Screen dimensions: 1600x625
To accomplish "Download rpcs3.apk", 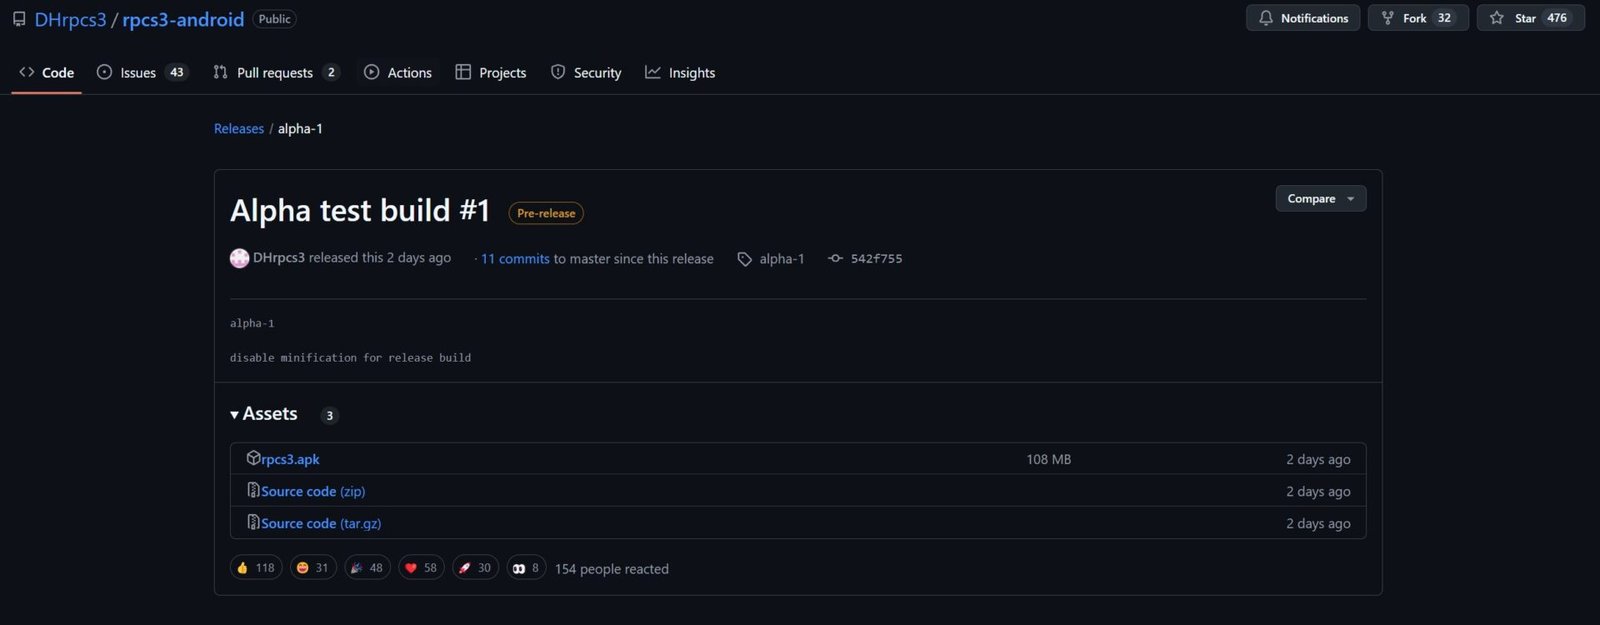I will [290, 459].
